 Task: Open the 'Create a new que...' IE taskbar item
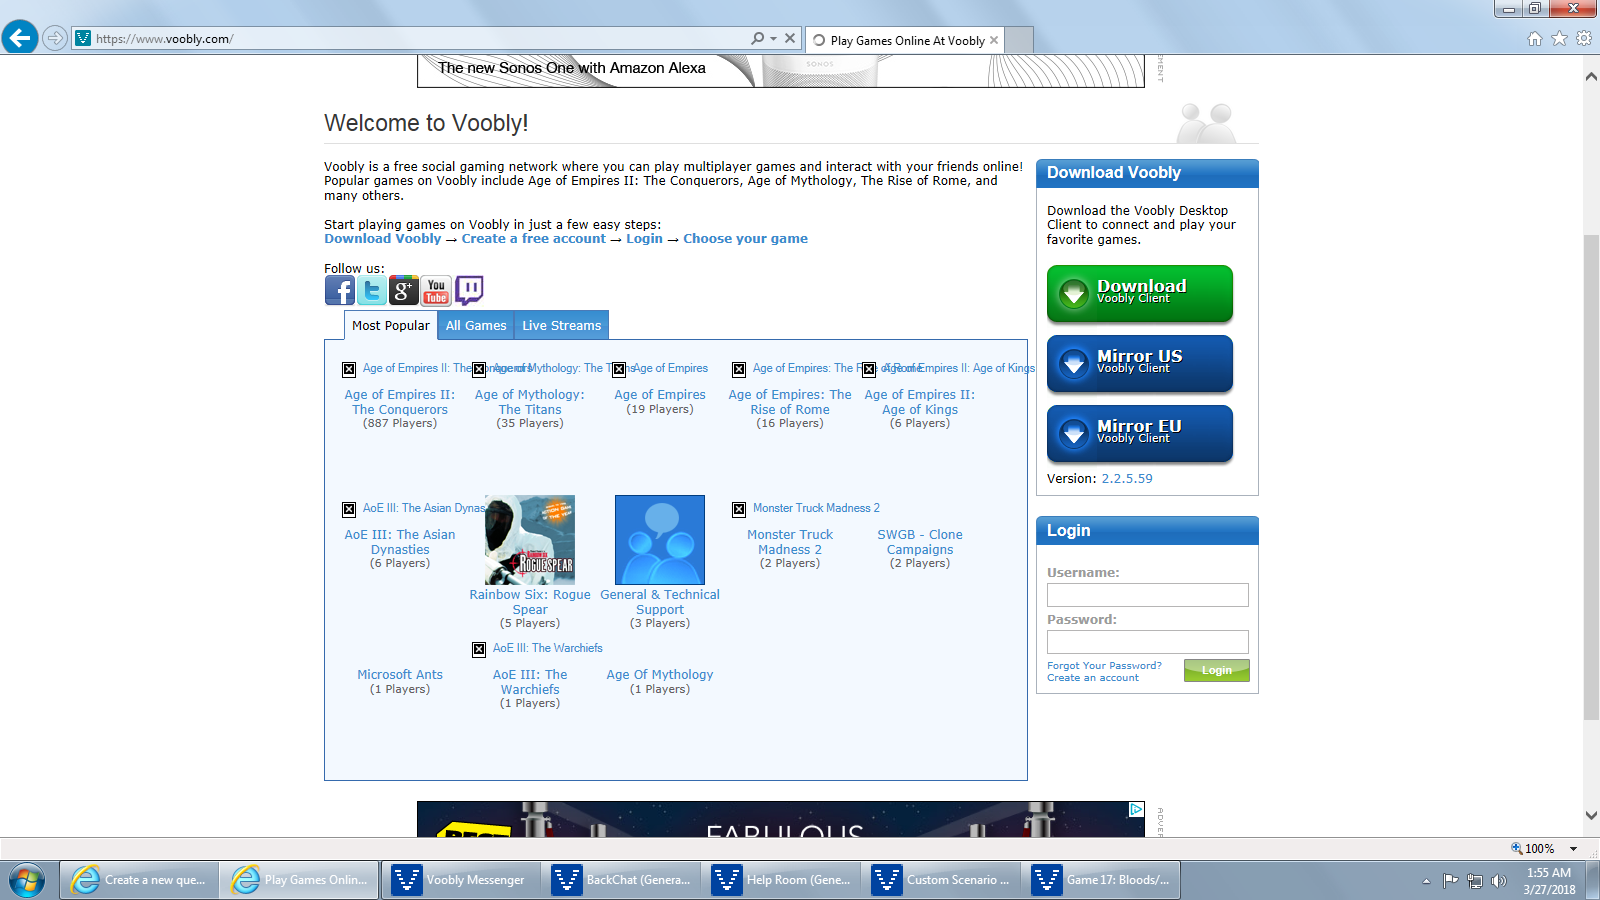click(139, 880)
